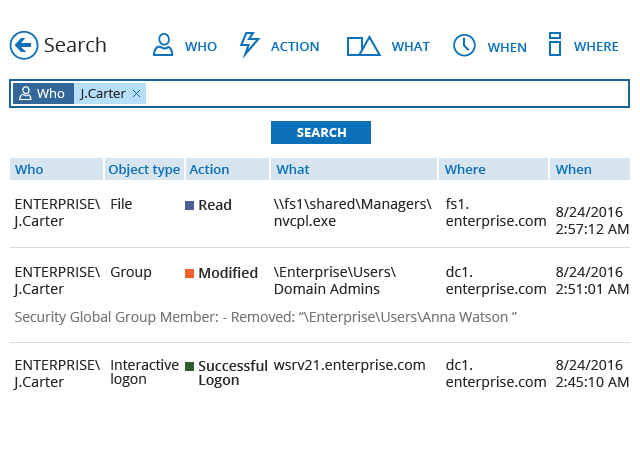This screenshot has width=640, height=450.
Task: Click the Interactive logon object type cell
Action: 144,372
